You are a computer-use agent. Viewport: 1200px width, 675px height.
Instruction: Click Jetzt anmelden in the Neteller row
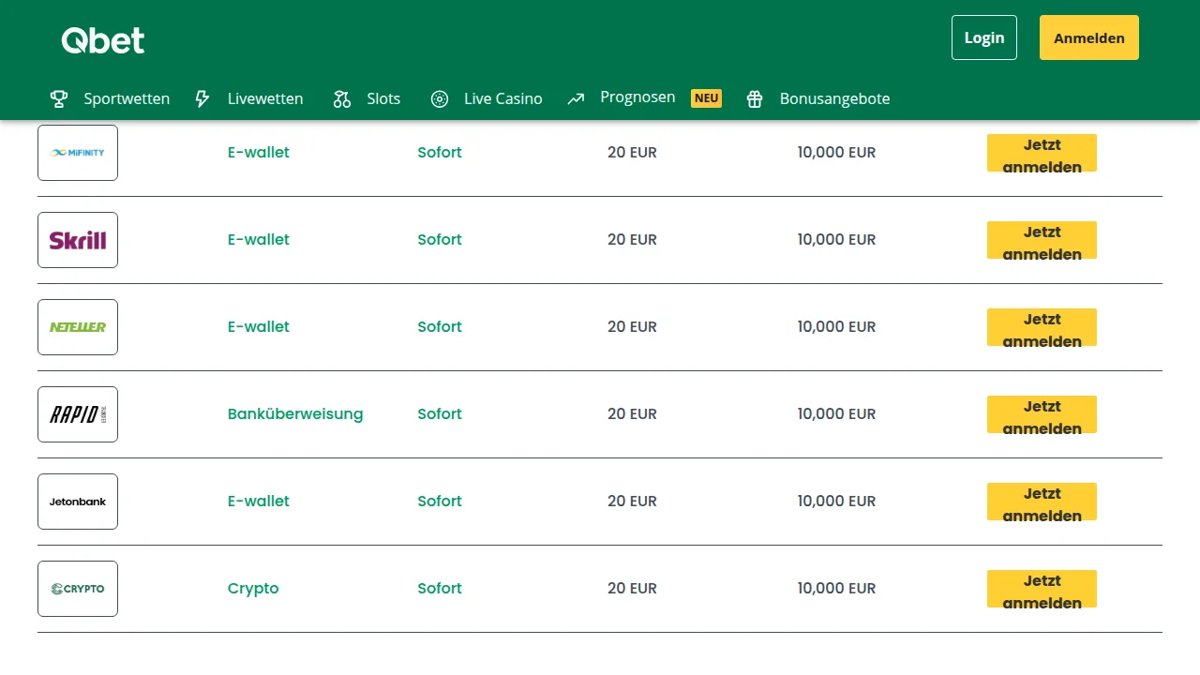pos(1042,327)
